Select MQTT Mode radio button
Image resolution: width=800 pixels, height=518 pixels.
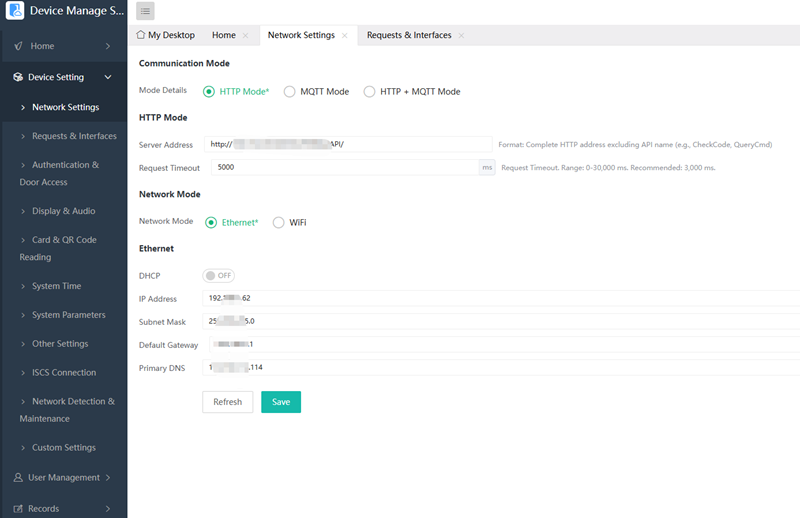click(289, 91)
